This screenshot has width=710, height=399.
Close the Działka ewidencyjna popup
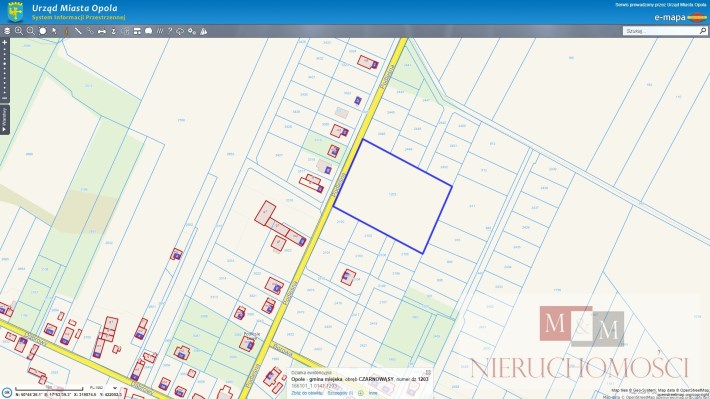pyautogui.click(x=428, y=373)
